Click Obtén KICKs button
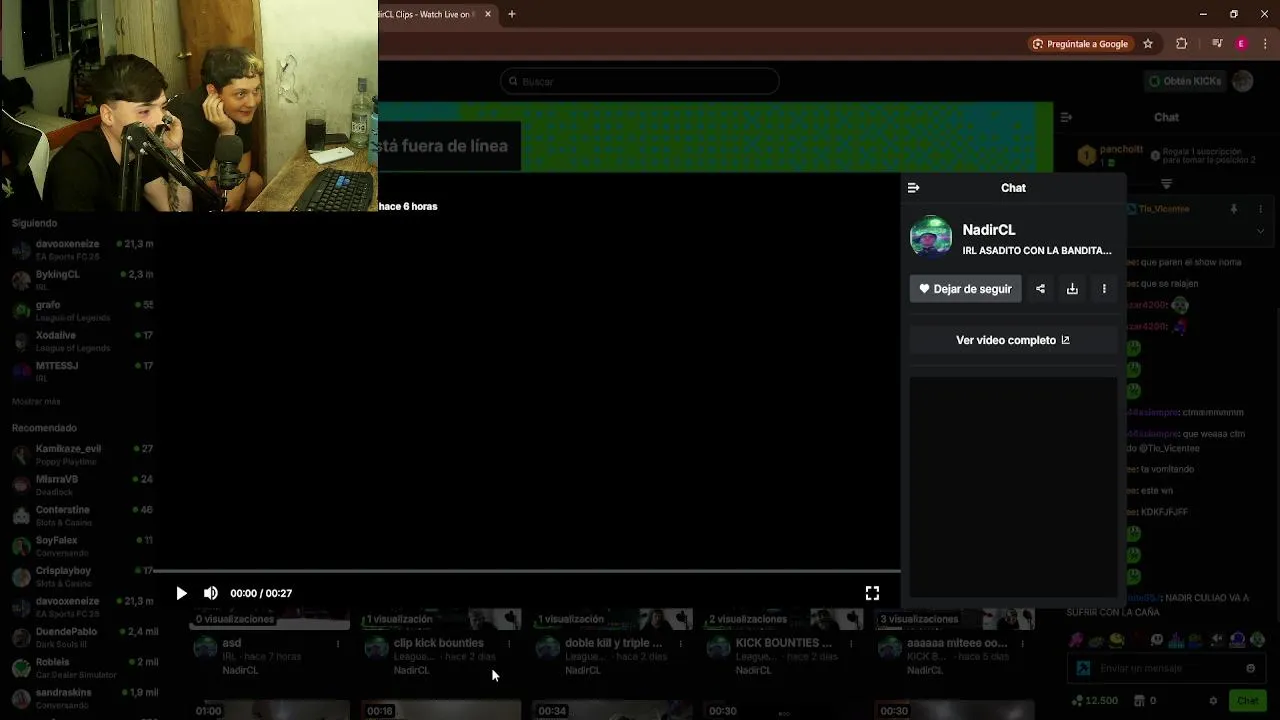 (1184, 81)
